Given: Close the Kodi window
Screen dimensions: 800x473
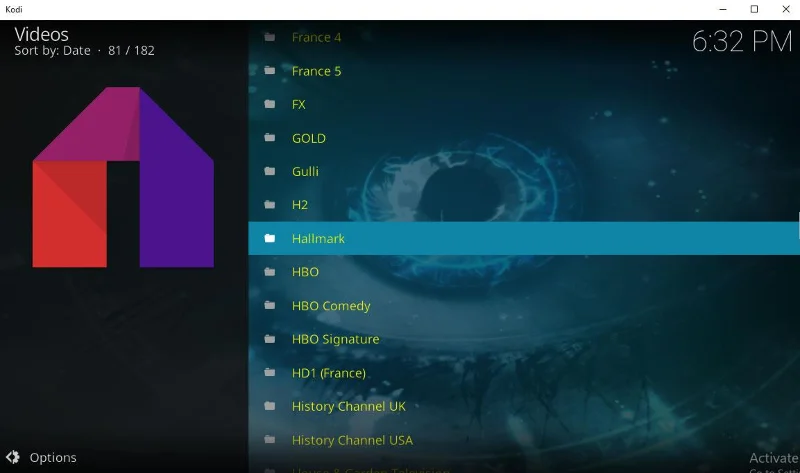Looking at the screenshot, I should tap(786, 9).
